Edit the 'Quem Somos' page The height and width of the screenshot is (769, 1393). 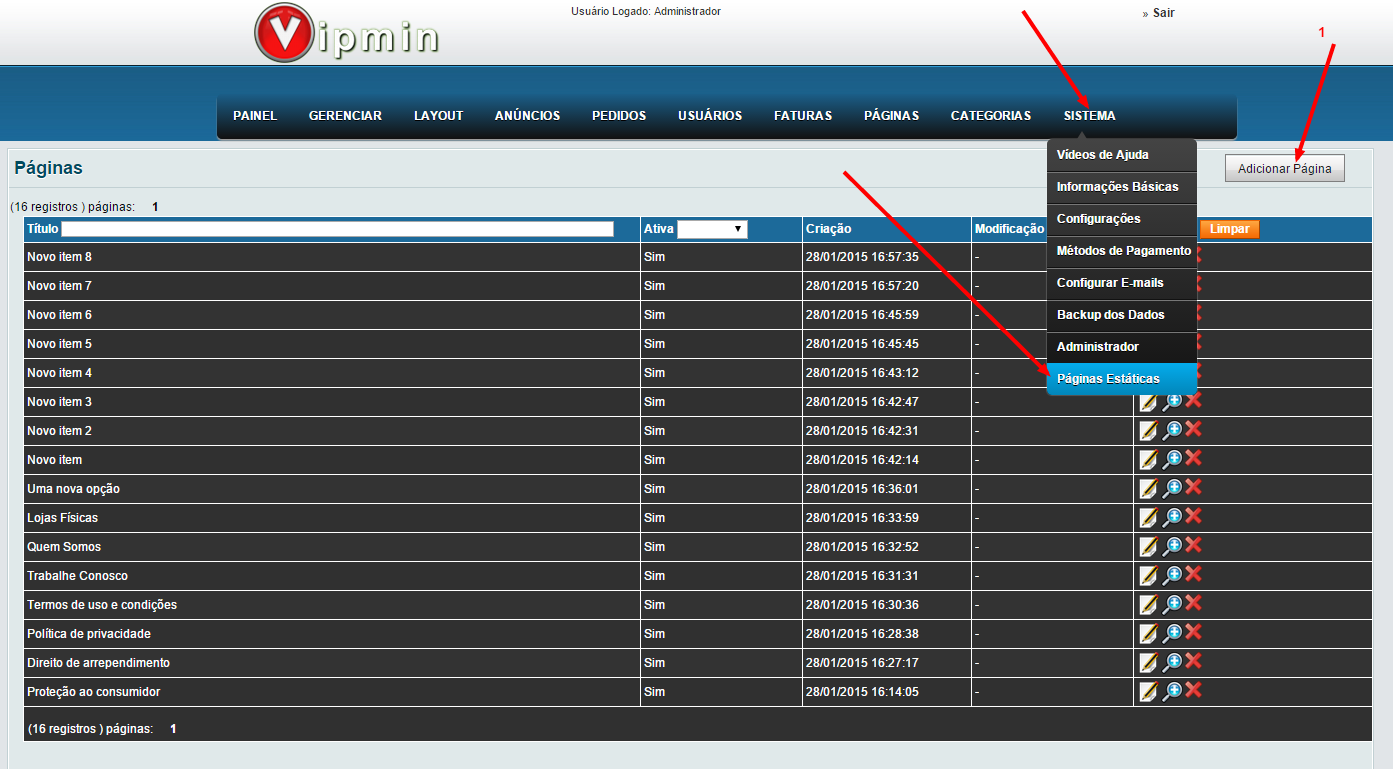pyautogui.click(x=1148, y=547)
